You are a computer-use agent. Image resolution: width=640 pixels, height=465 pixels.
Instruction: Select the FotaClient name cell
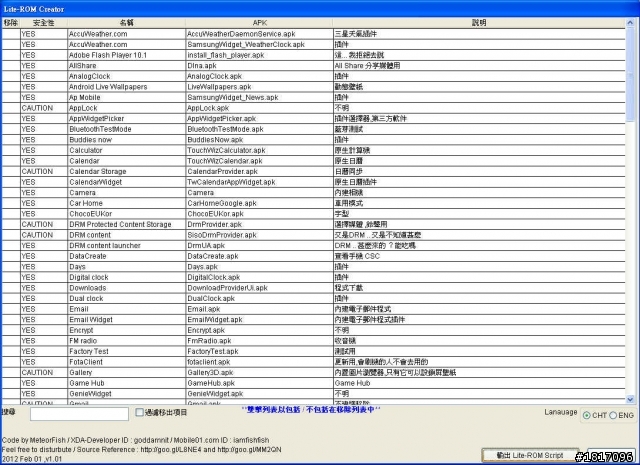pos(126,362)
